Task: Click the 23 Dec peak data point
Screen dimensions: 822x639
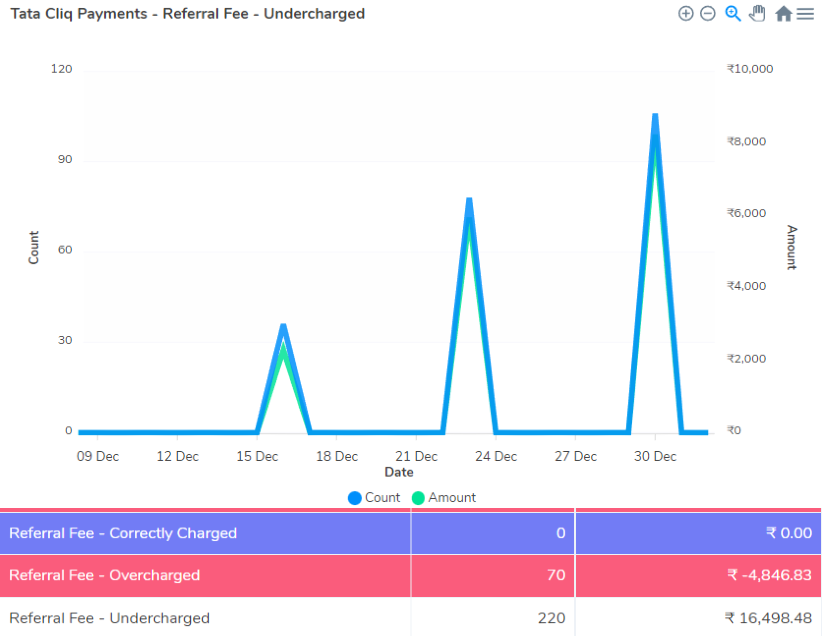Action: click(469, 200)
